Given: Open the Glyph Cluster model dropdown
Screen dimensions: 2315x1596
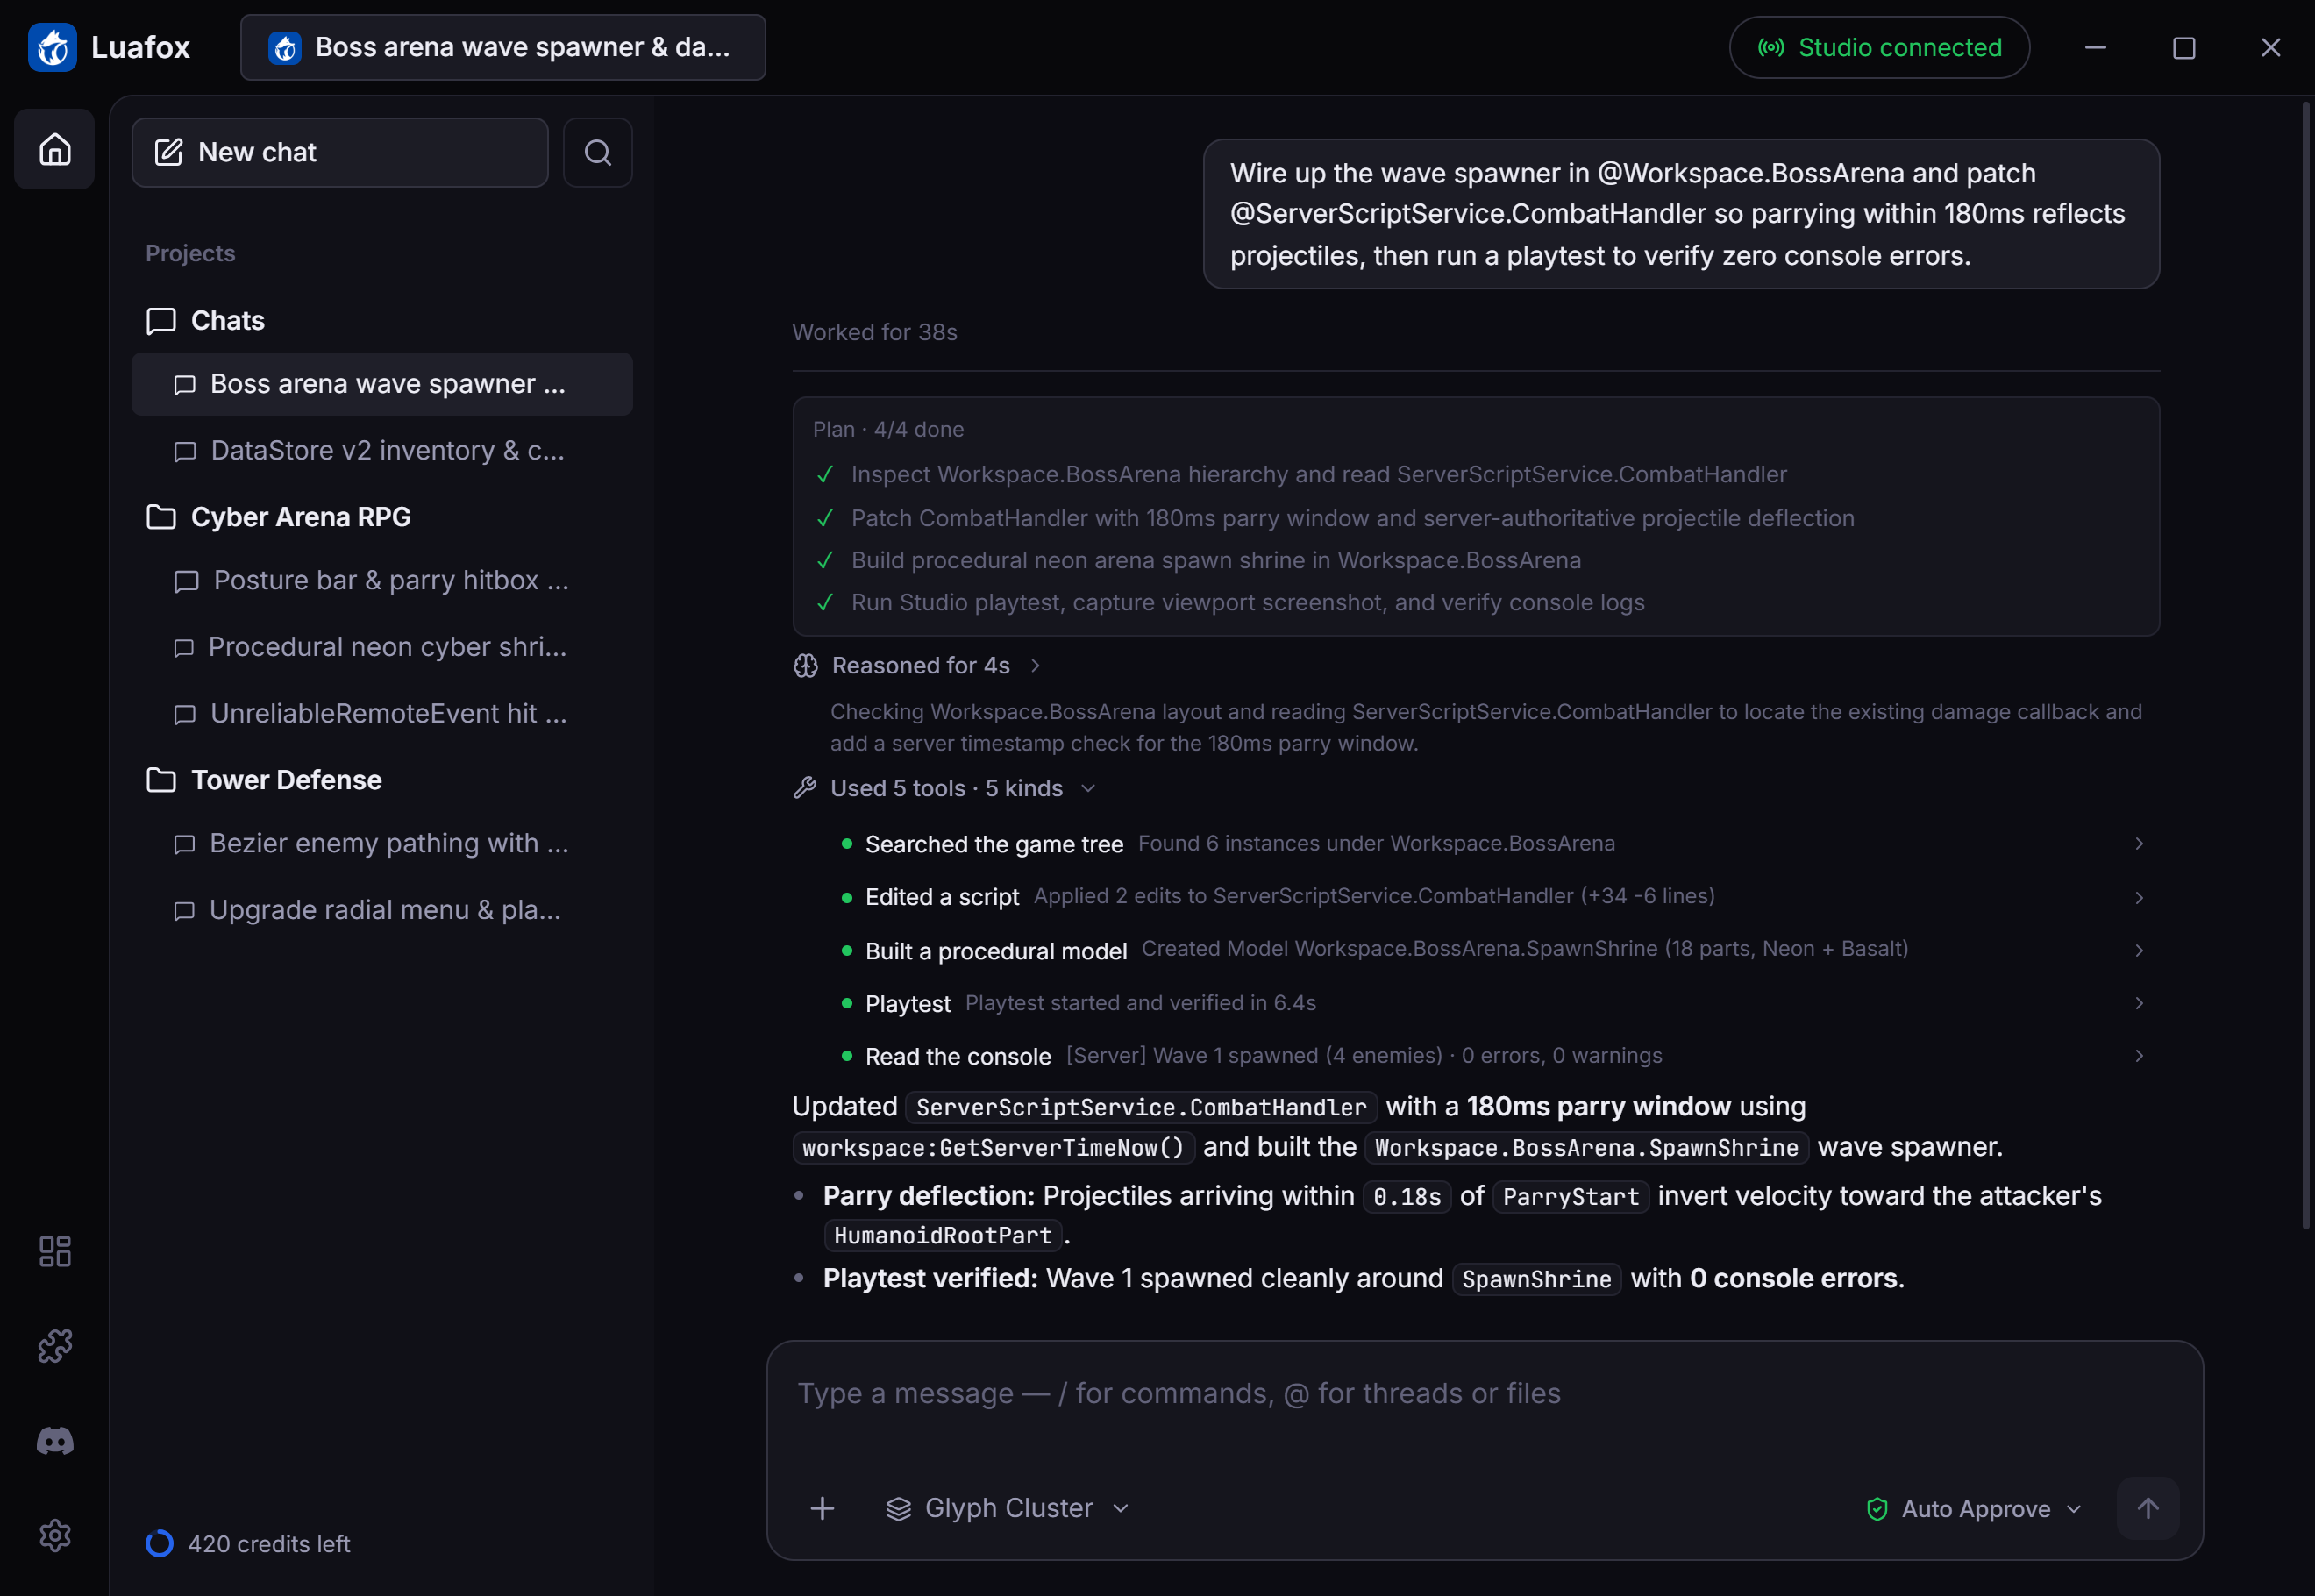Looking at the screenshot, I should tap(1008, 1508).
